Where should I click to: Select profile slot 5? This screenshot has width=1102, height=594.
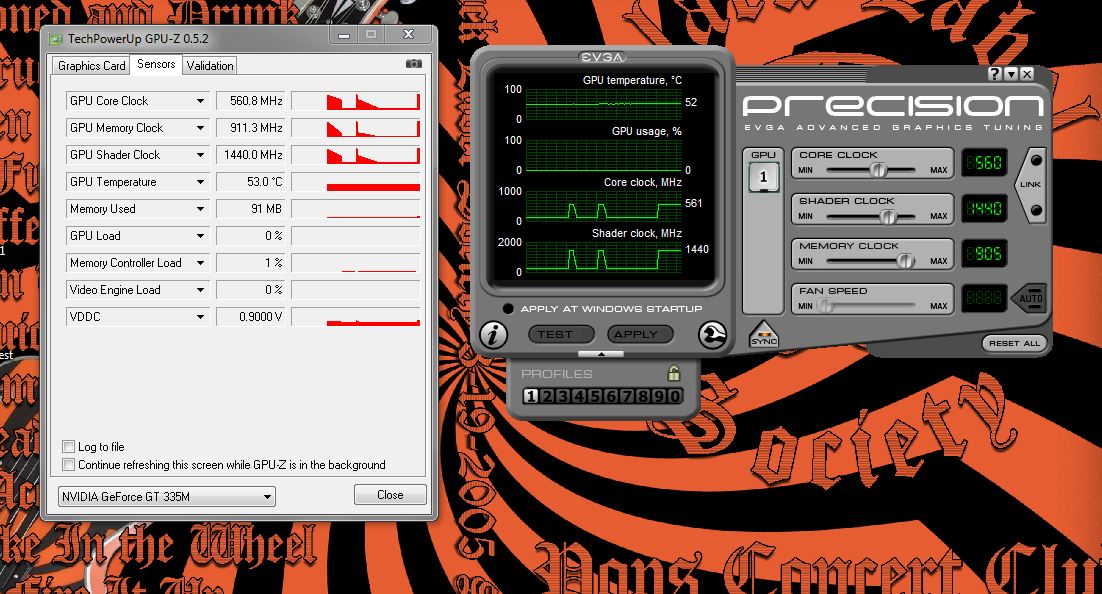[x=595, y=396]
